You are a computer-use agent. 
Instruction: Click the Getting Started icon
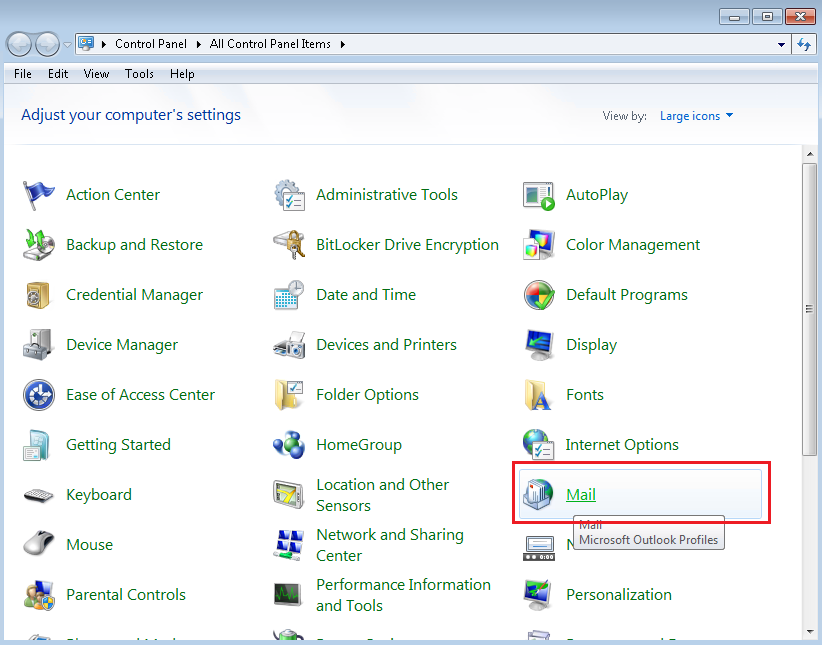click(x=37, y=445)
